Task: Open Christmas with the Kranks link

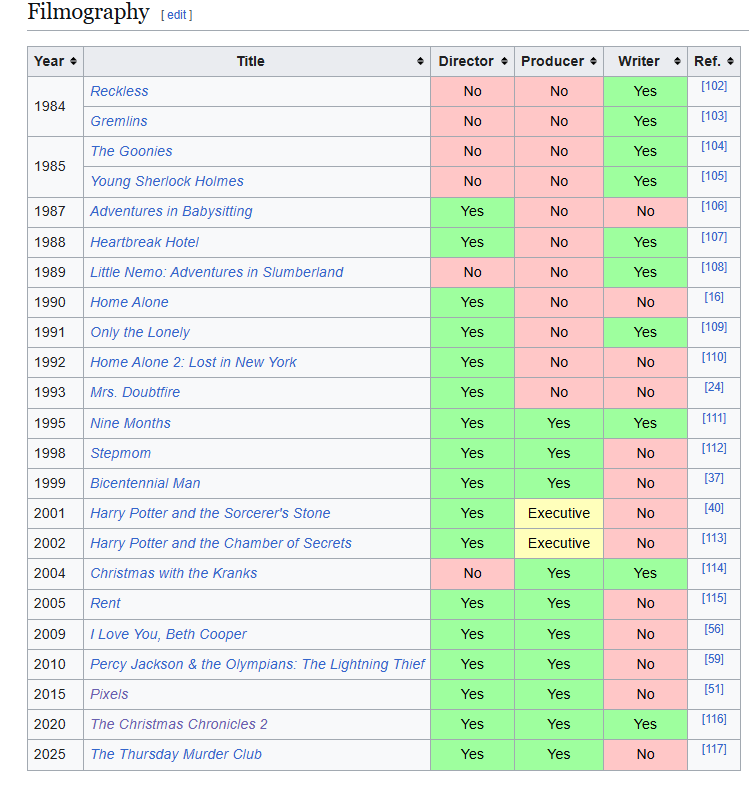Action: point(174,573)
